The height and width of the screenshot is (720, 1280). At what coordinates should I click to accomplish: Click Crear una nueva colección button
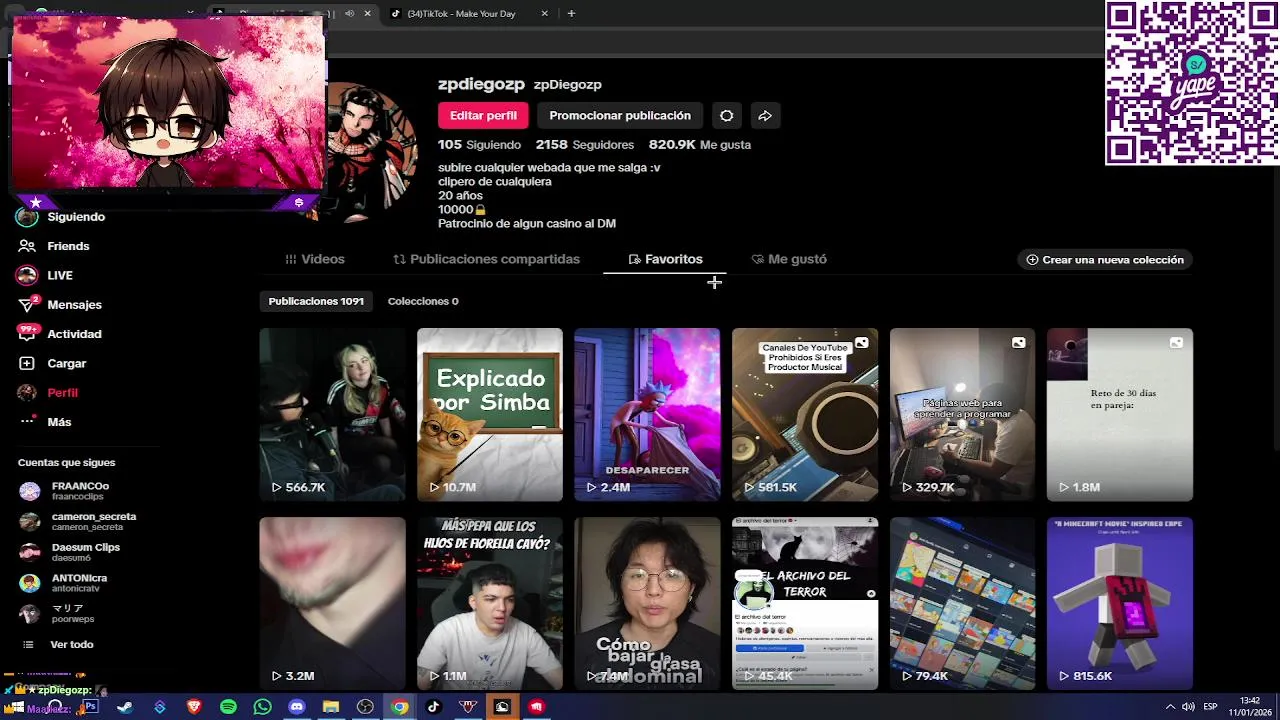point(1105,260)
